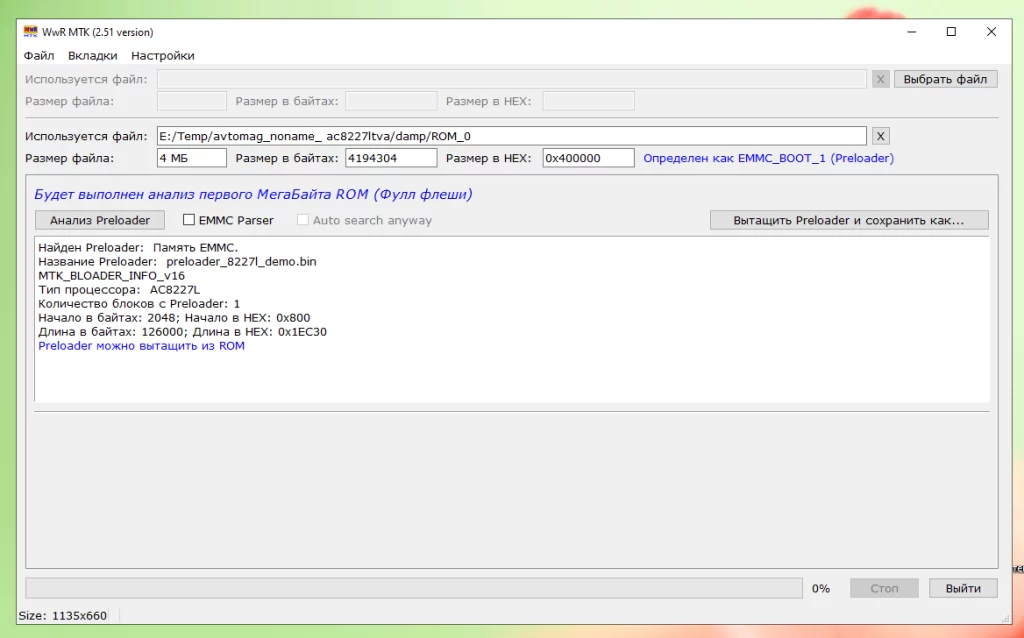This screenshot has height=638, width=1024.
Task: Click the Выбрать файл button
Action: (946, 80)
